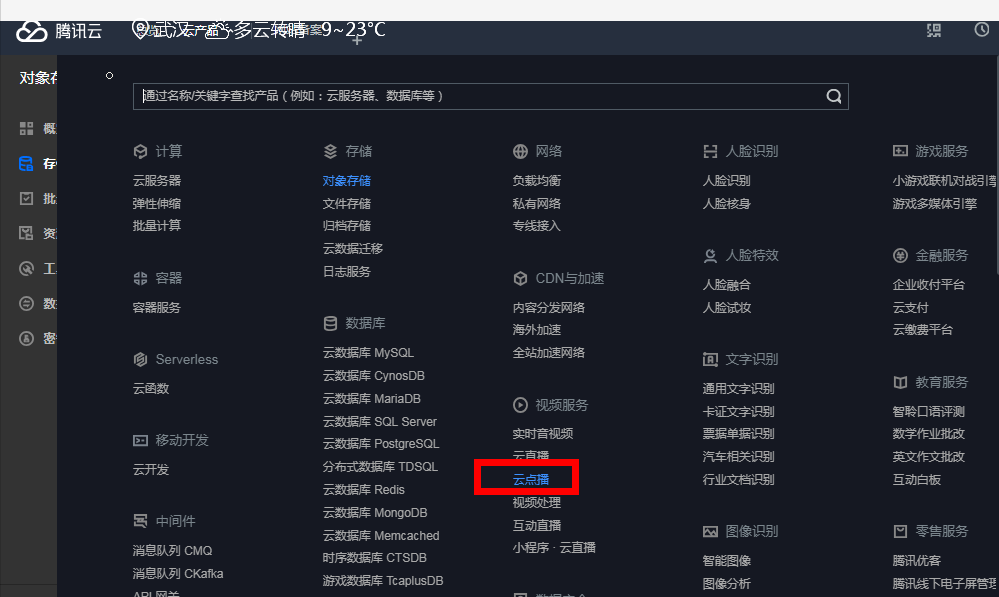Click the CDN与加速 cube icon
The image size is (999, 597).
pos(520,278)
